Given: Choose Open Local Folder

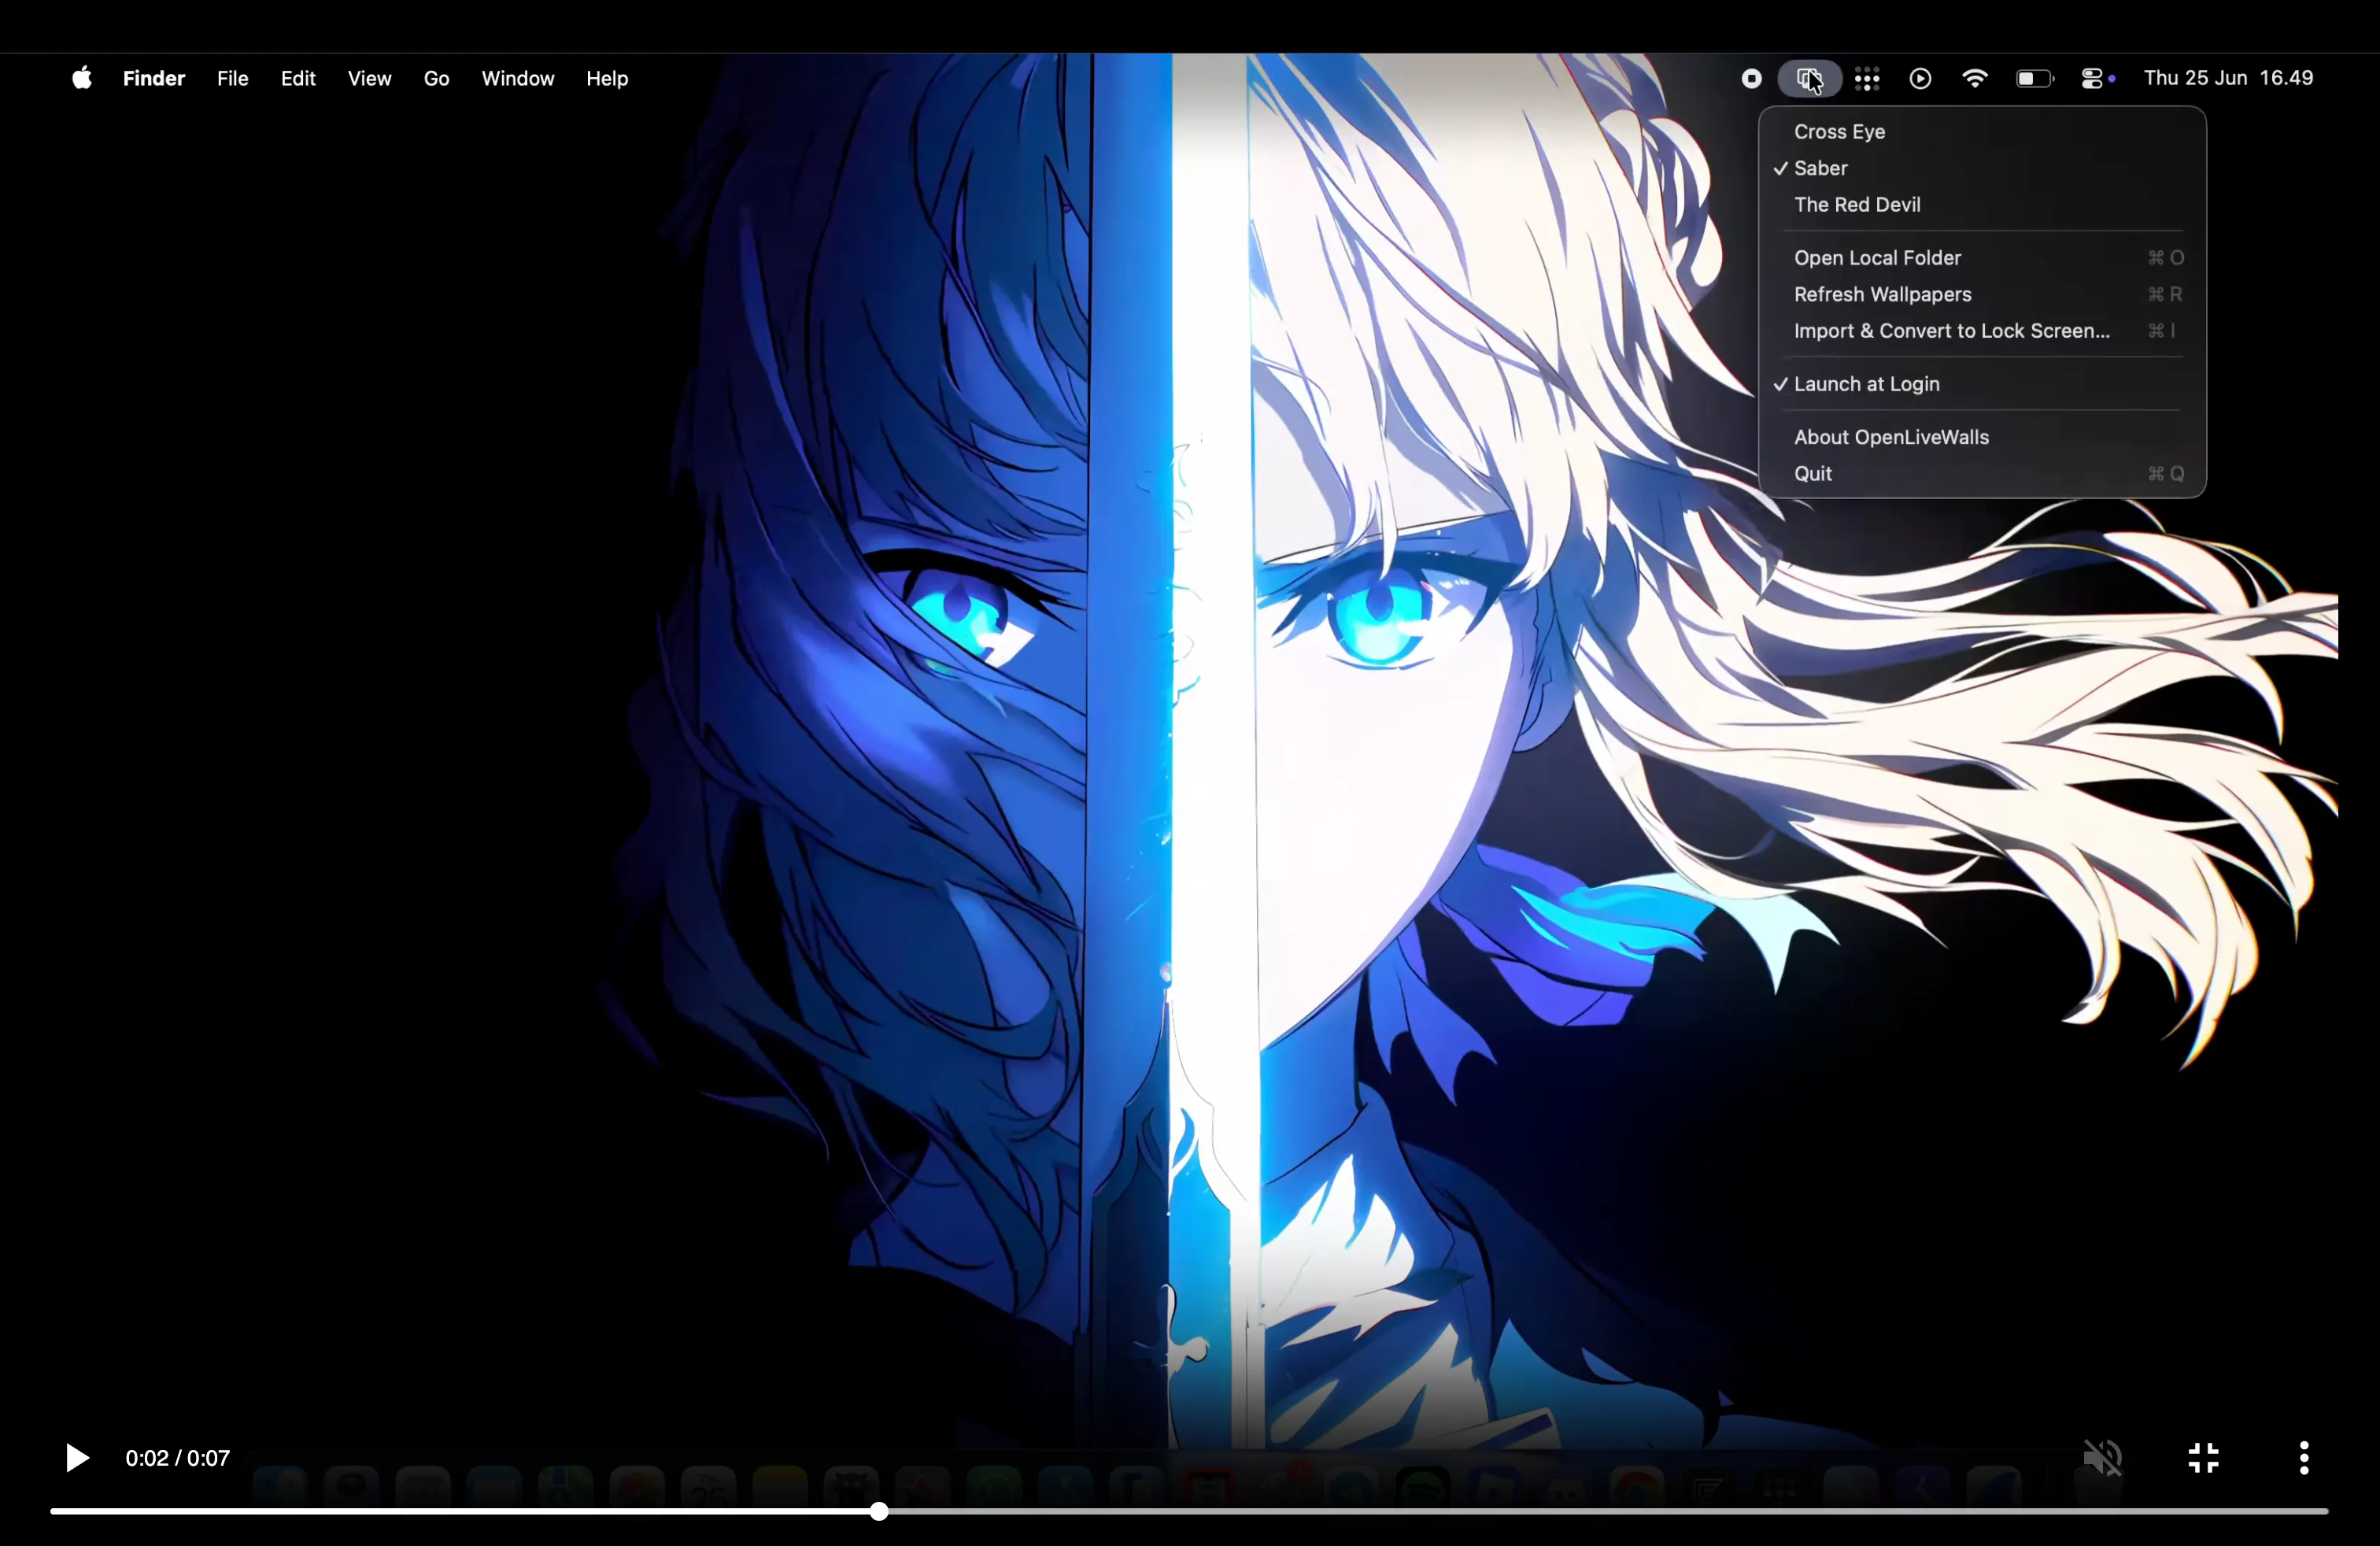Looking at the screenshot, I should (x=1982, y=258).
